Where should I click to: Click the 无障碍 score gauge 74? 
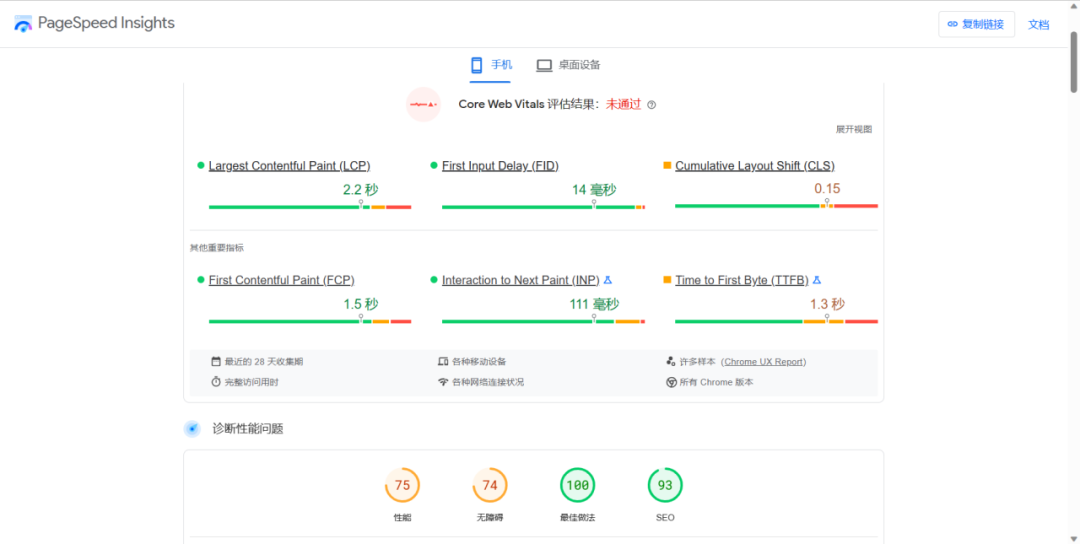490,485
